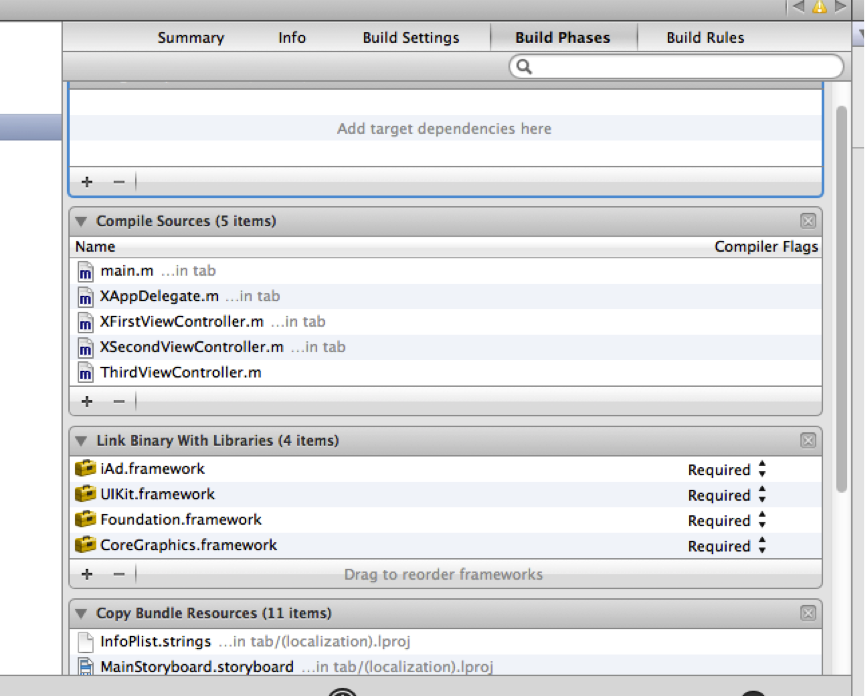Delete the Link Binary With Libraries phase
The height and width of the screenshot is (697, 865).
[808, 440]
